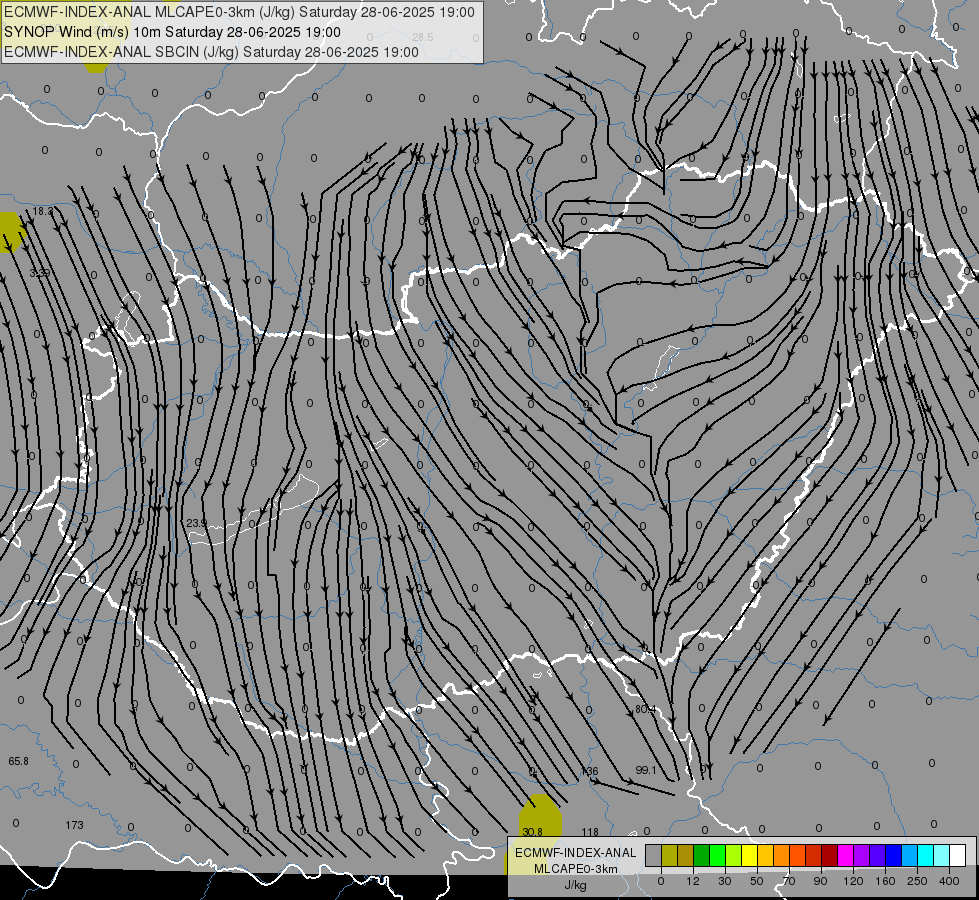Click the SBCIN title line
Viewport: 979px width, 900px height.
pyautogui.click(x=211, y=52)
